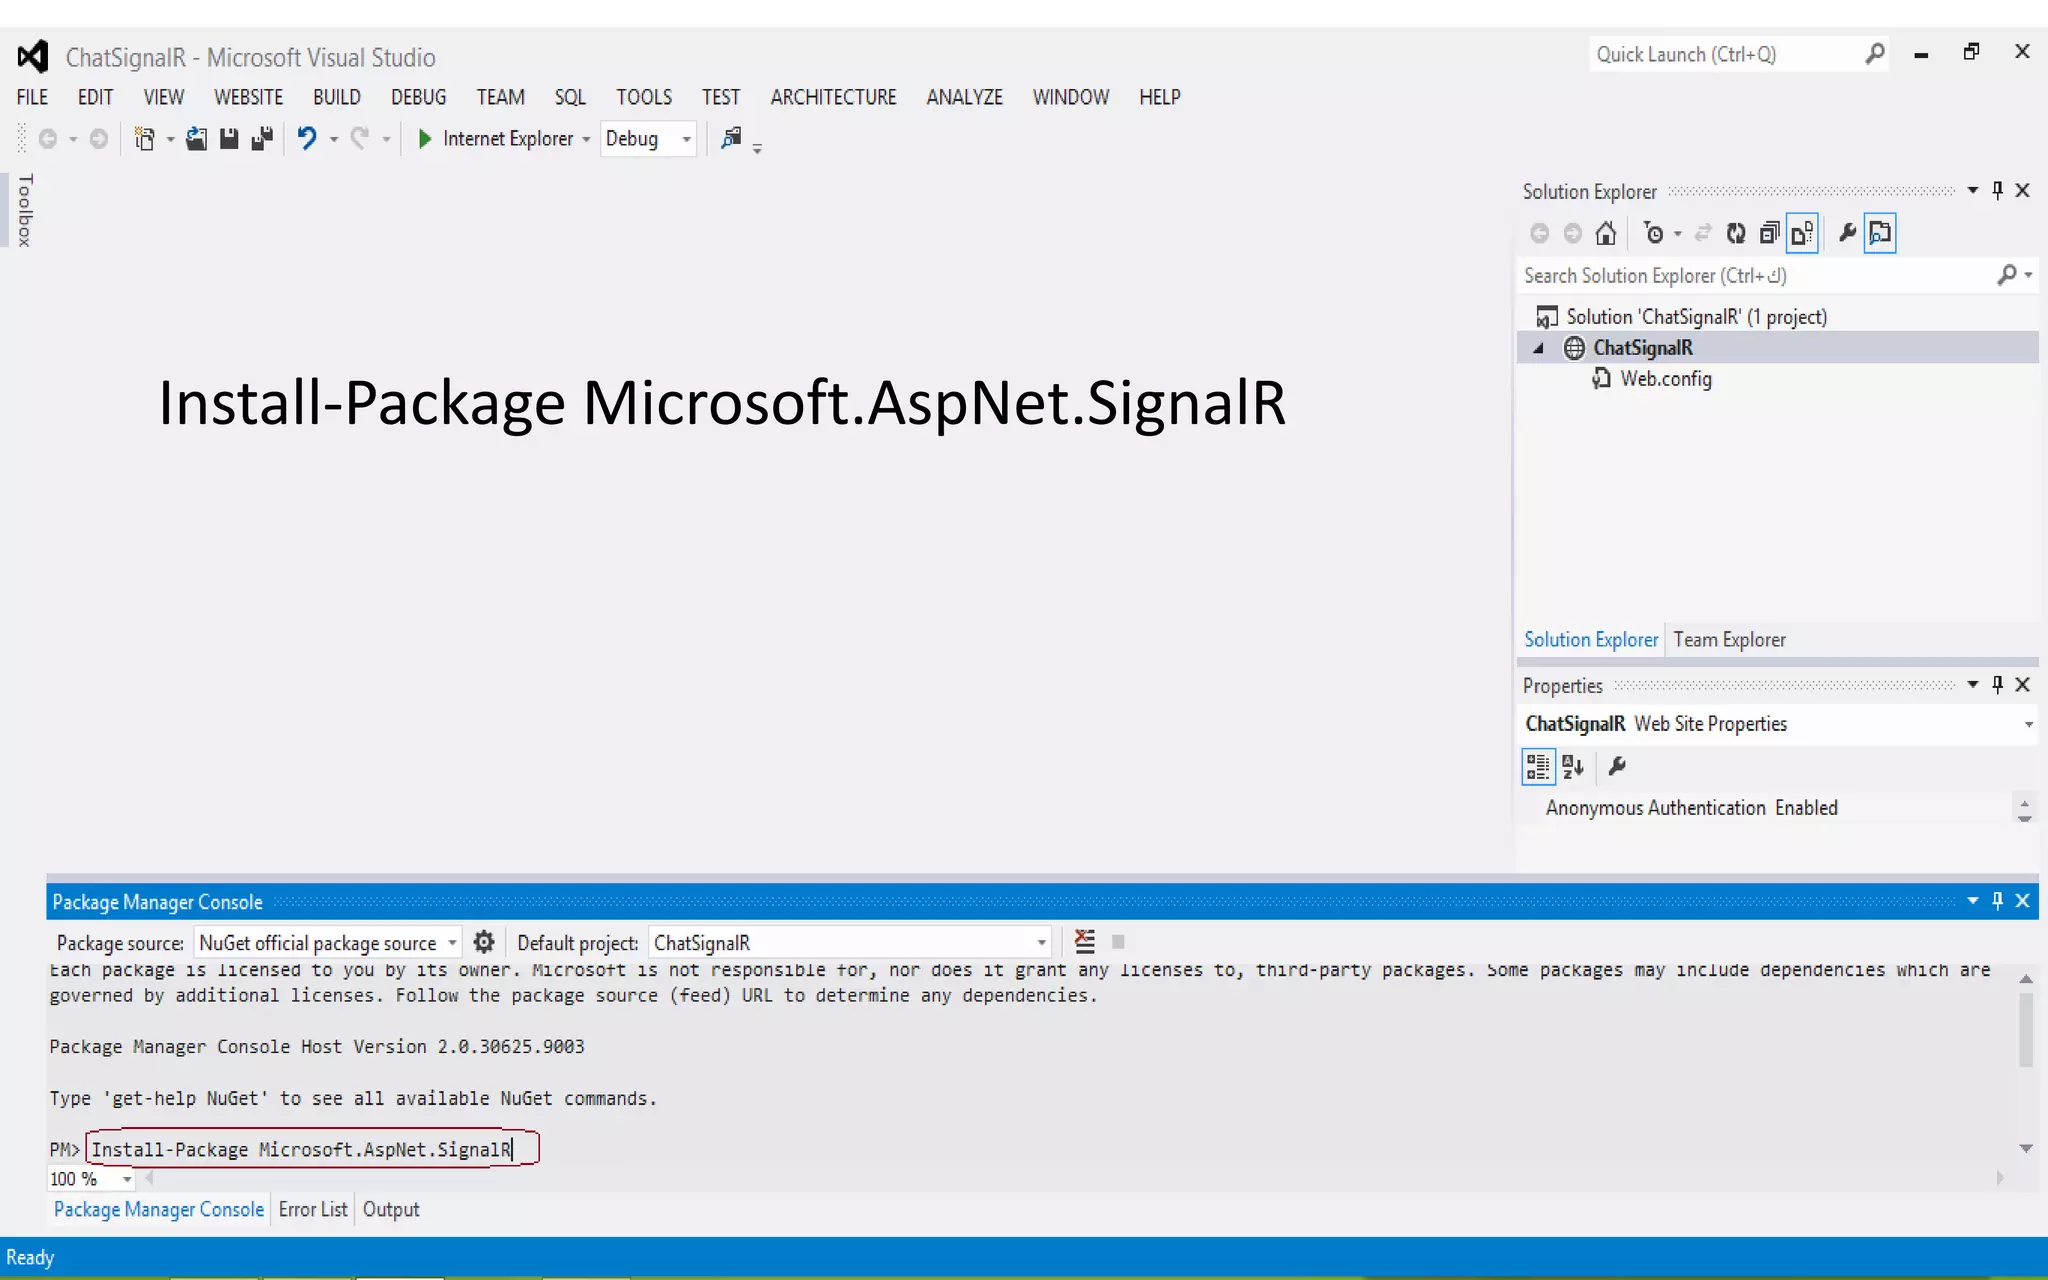Screen dimensions: 2048x1280
Task: Click Solution Explorer Home icon
Action: point(1605,233)
